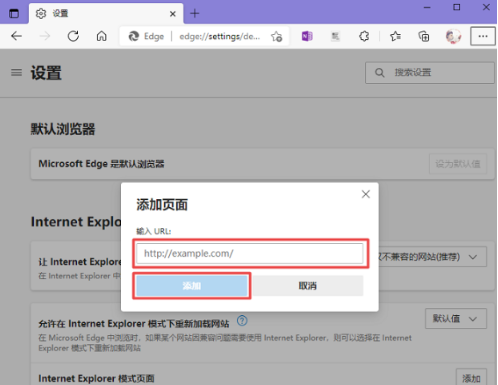Click the 取消 button
Screen dimensions: 498x385
(308, 286)
